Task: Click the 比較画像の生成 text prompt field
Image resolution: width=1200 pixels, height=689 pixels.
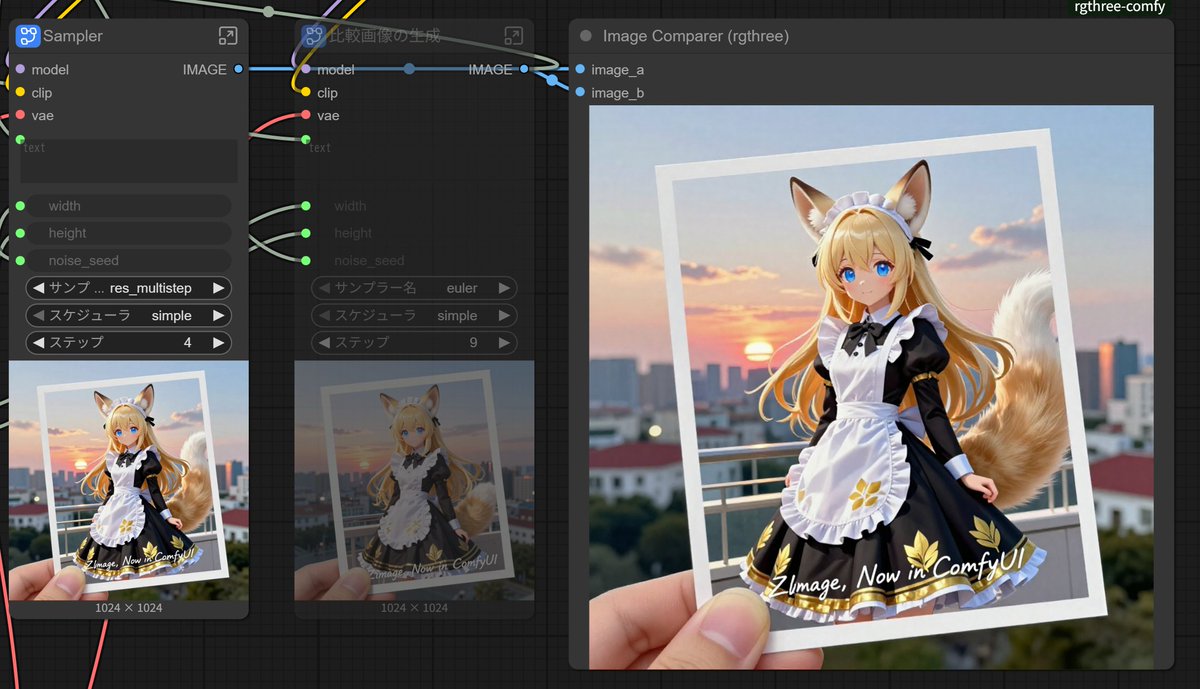Action: click(414, 161)
